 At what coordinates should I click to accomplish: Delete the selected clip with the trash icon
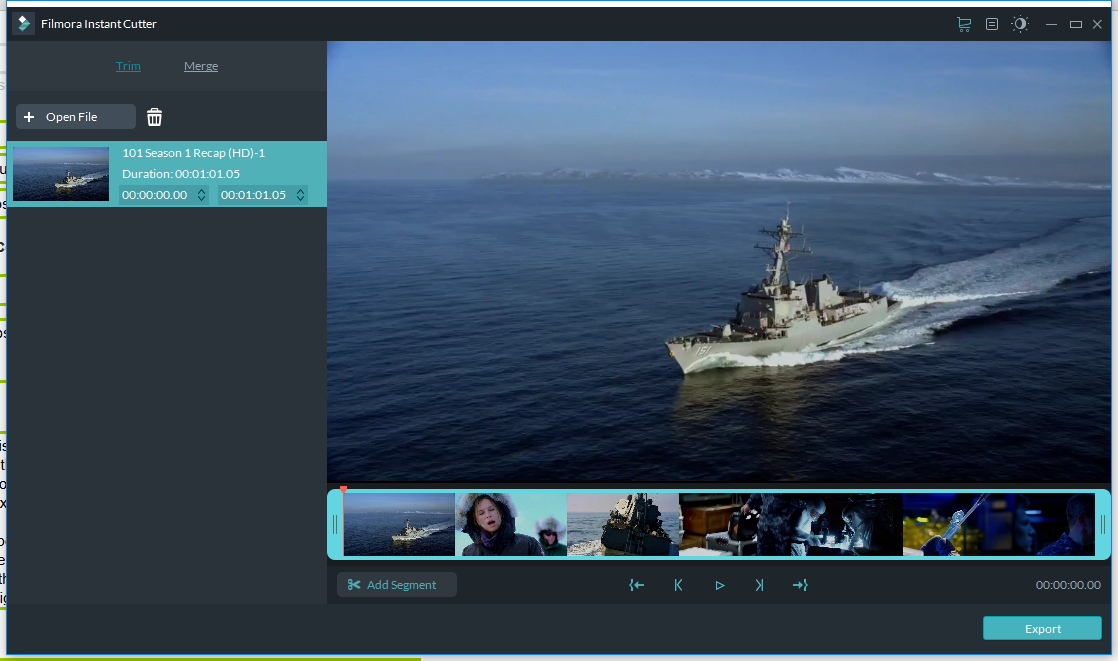(155, 116)
